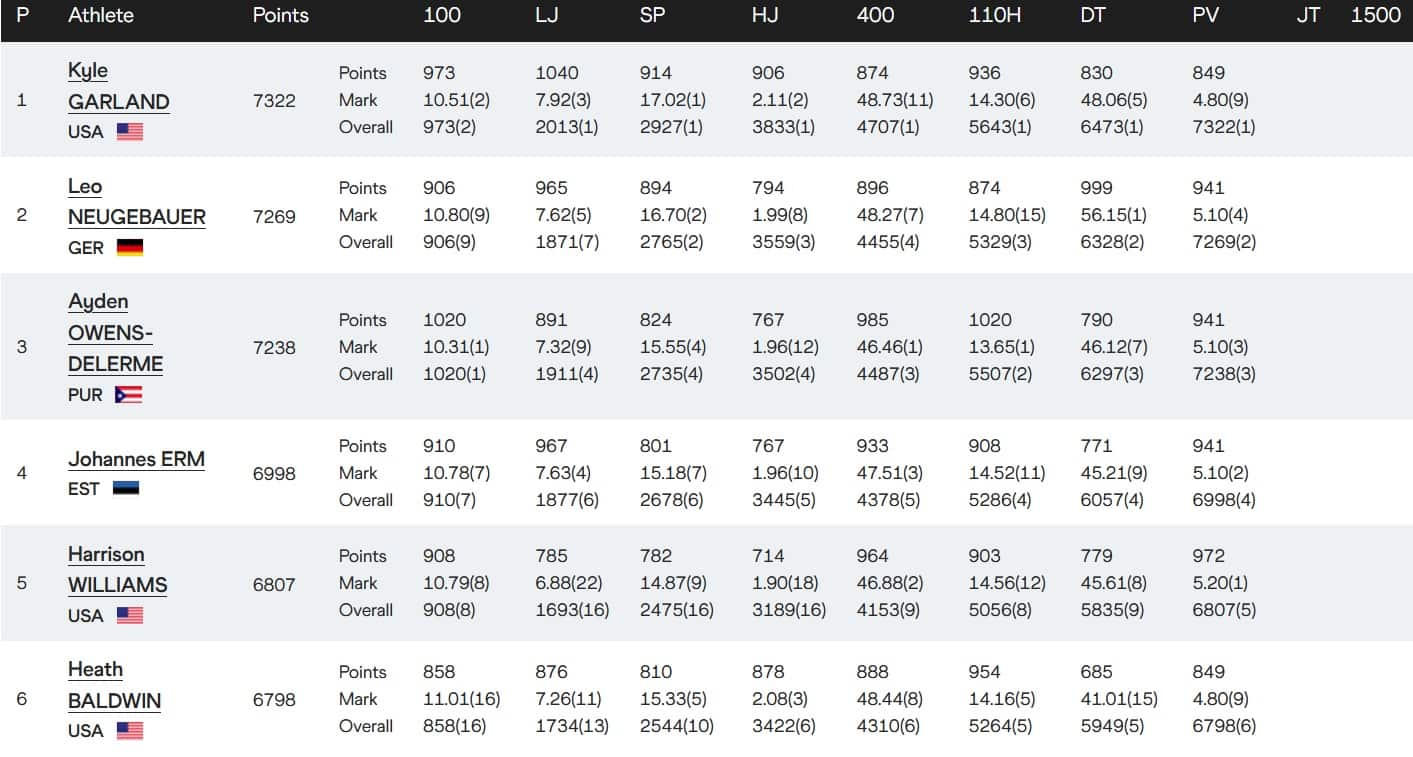This screenshot has width=1413, height=757.
Task: Click Garland's total score 7322
Action: (x=274, y=101)
